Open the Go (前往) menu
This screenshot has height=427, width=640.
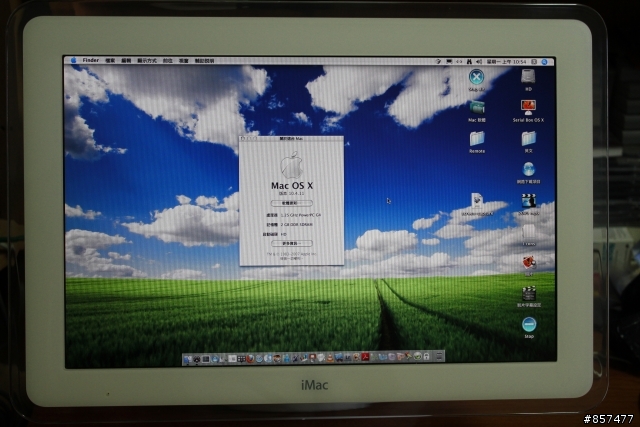coord(167,60)
